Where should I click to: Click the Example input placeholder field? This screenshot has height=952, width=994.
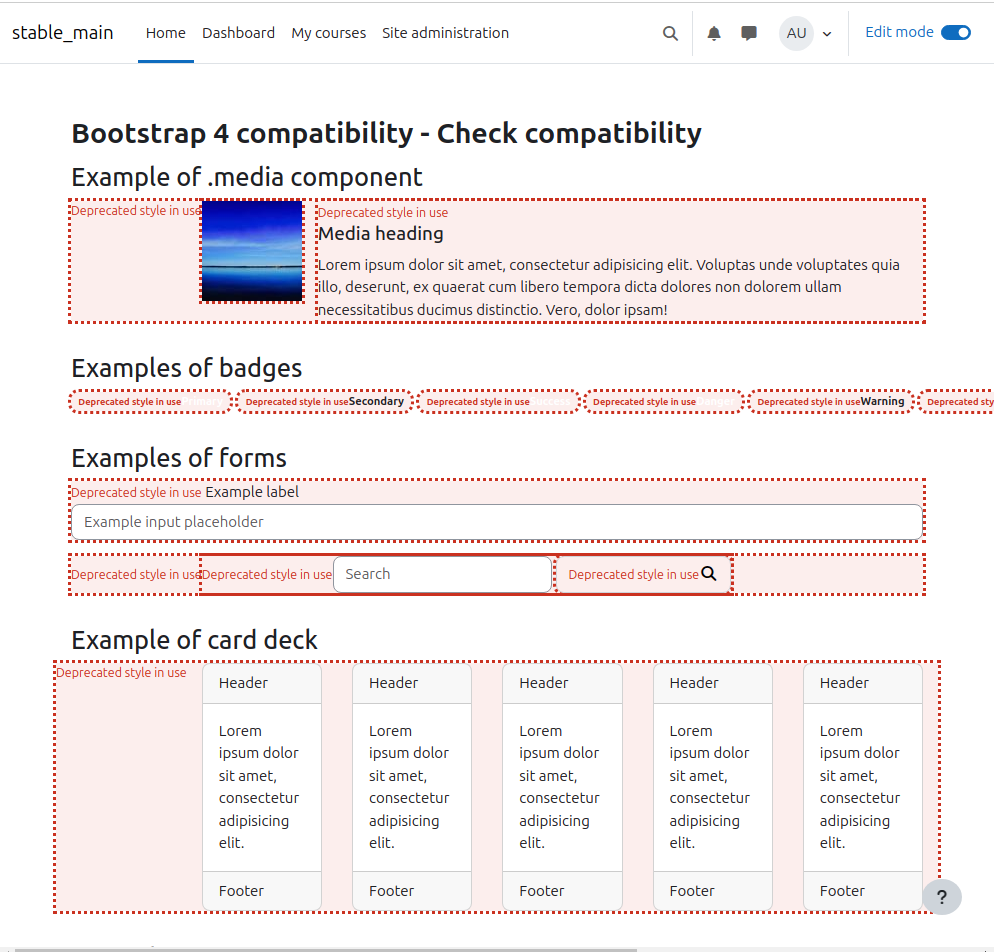[x=497, y=522]
